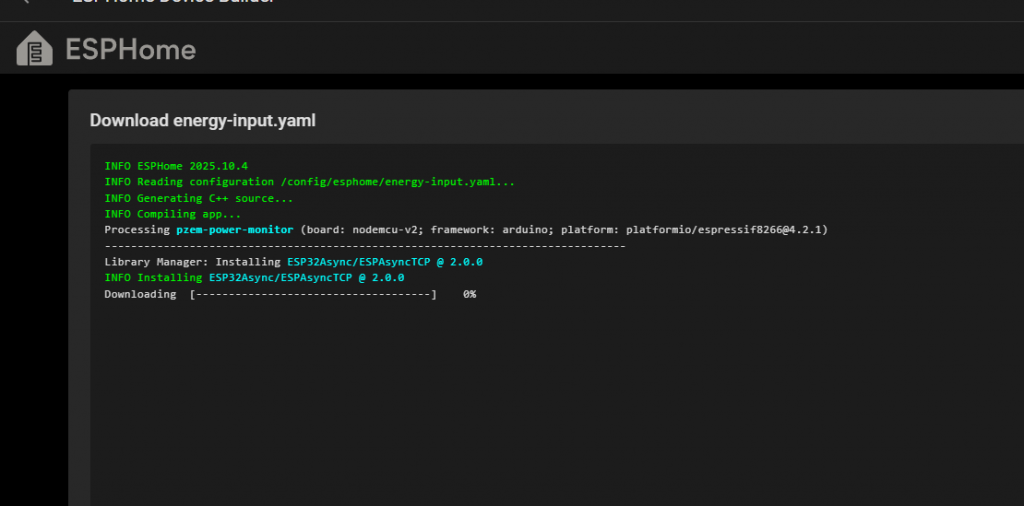Click the ESPHome house logo icon
Viewport: 1024px width, 506px height.
pyautogui.click(x=35, y=49)
